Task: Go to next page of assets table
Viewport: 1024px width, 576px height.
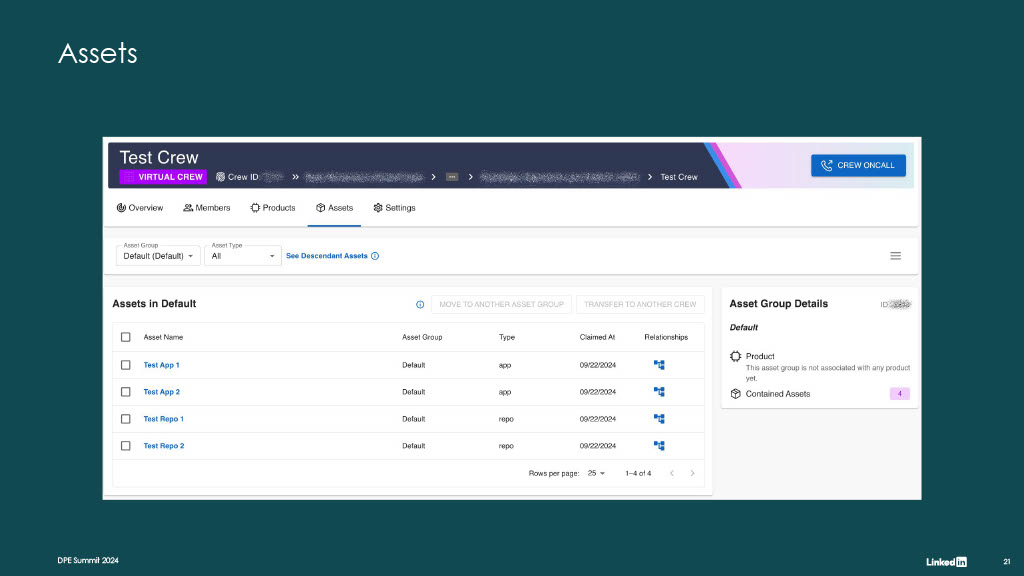Action: coord(692,473)
